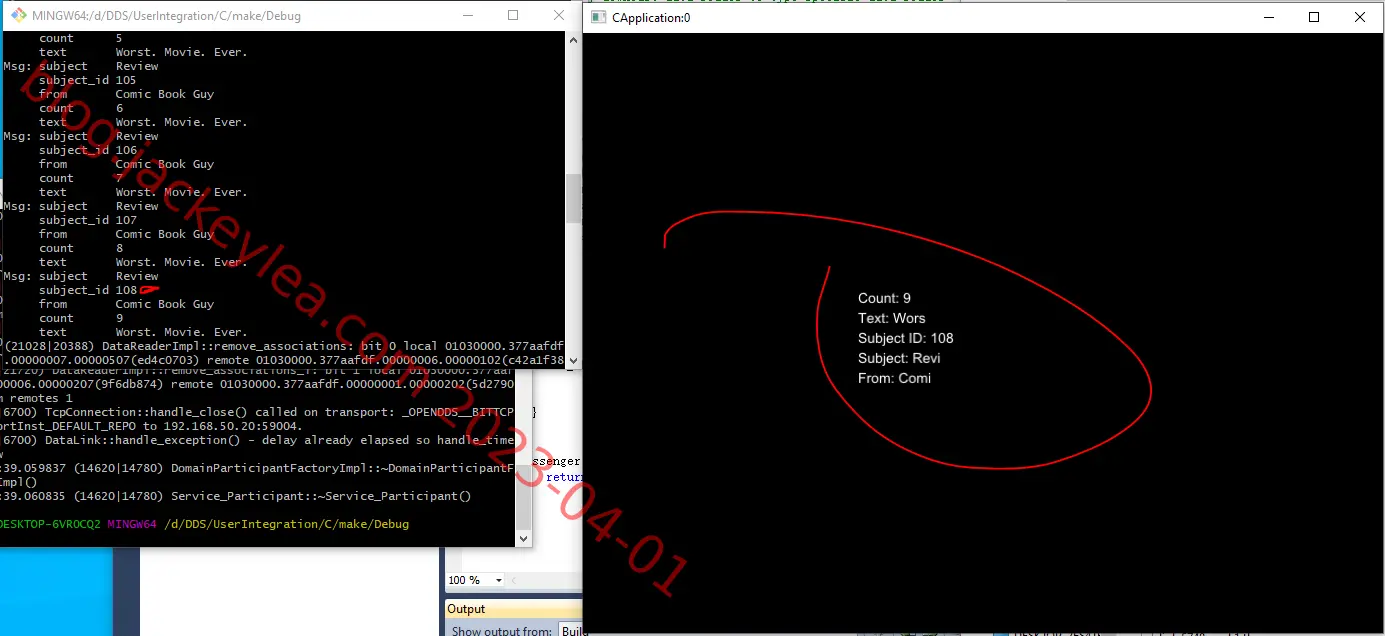
Task: Select the Output panel header
Action: 513,609
